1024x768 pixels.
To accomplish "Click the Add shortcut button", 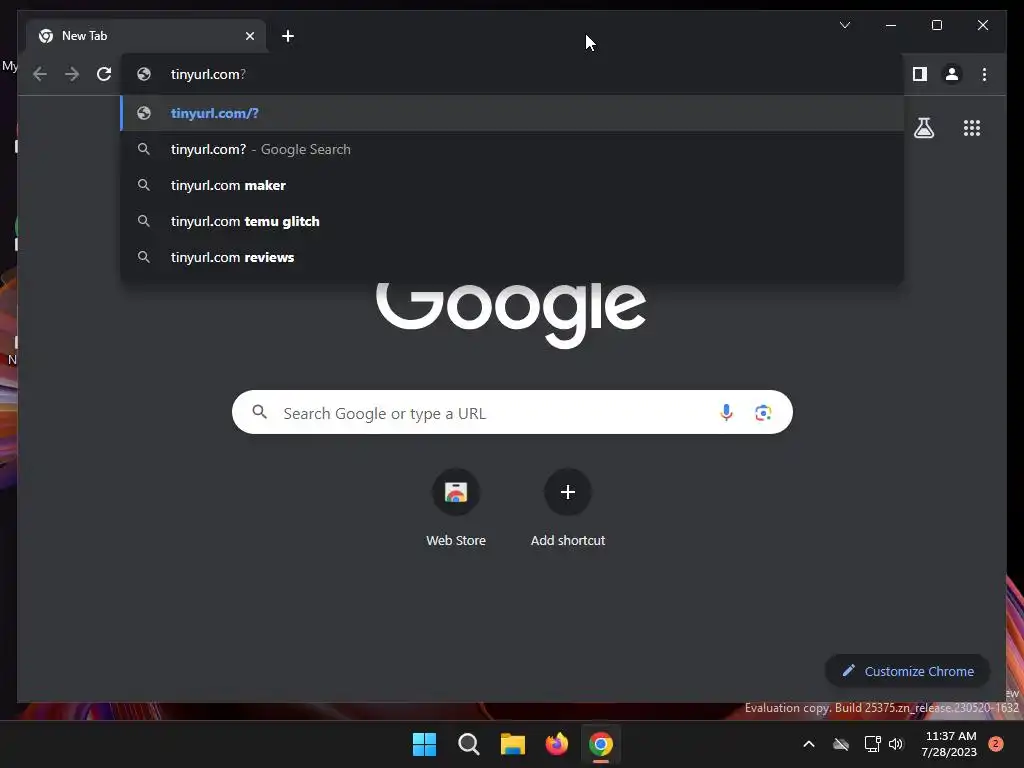I will click(x=568, y=507).
